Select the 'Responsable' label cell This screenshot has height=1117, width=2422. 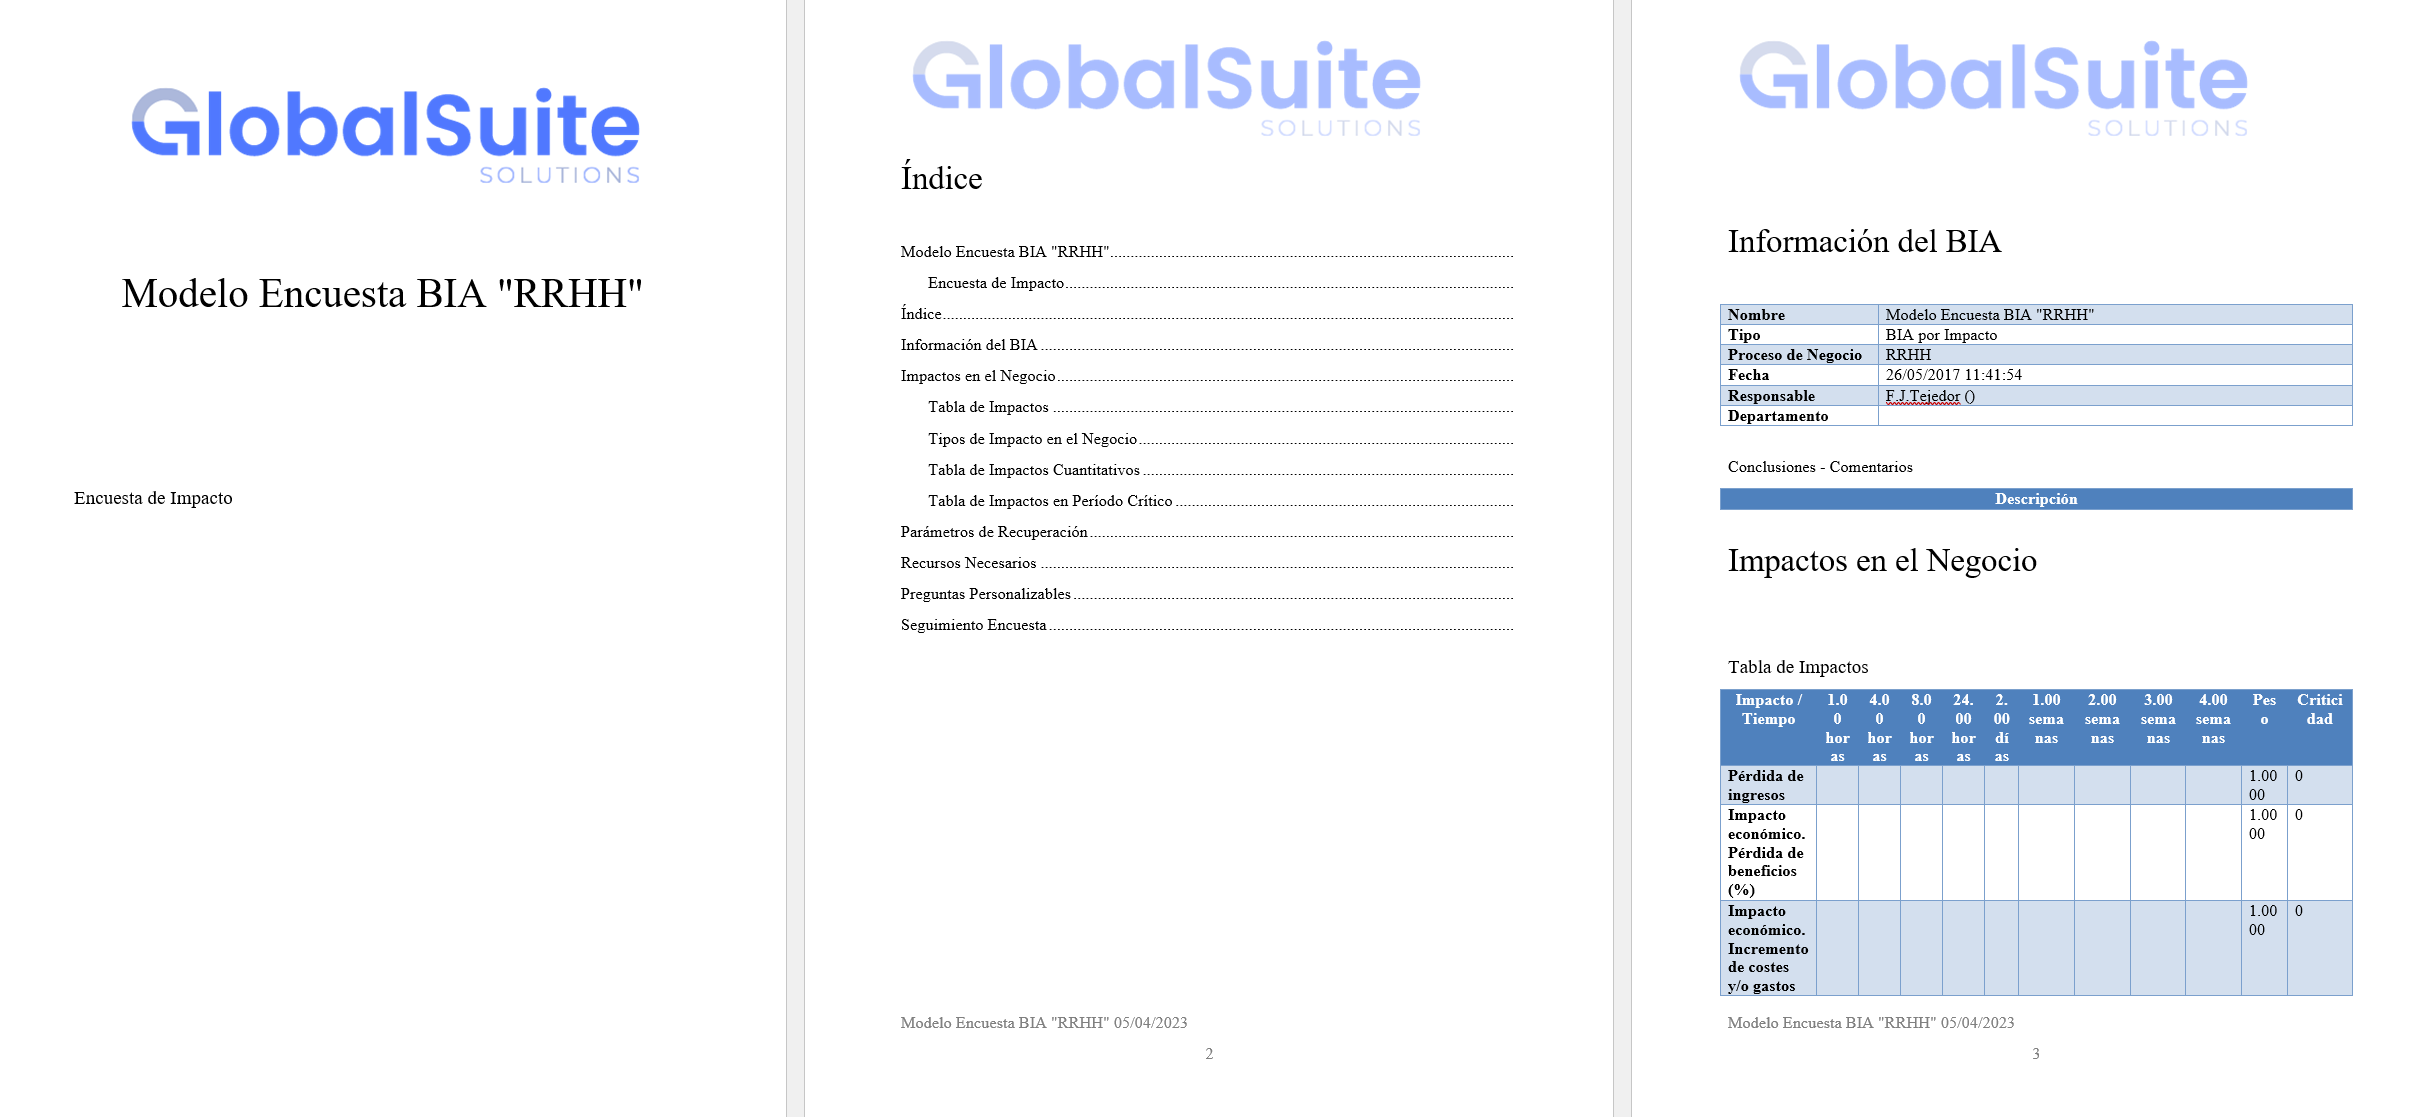coord(1799,396)
